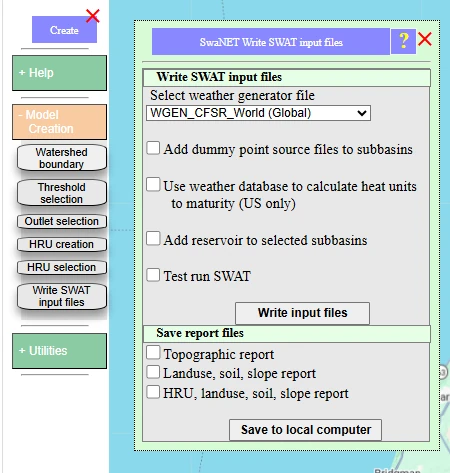Open the weather generator file dropdown
Image resolution: width=450 pixels, height=473 pixels.
tap(258, 113)
